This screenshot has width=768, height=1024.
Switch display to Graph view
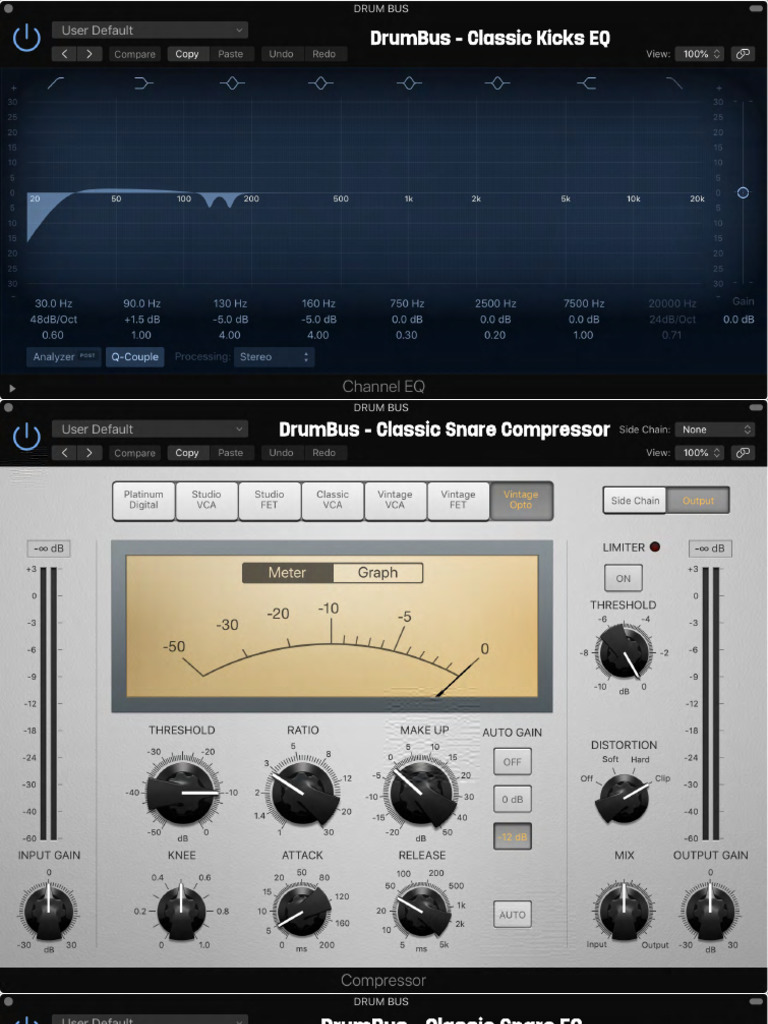(377, 573)
